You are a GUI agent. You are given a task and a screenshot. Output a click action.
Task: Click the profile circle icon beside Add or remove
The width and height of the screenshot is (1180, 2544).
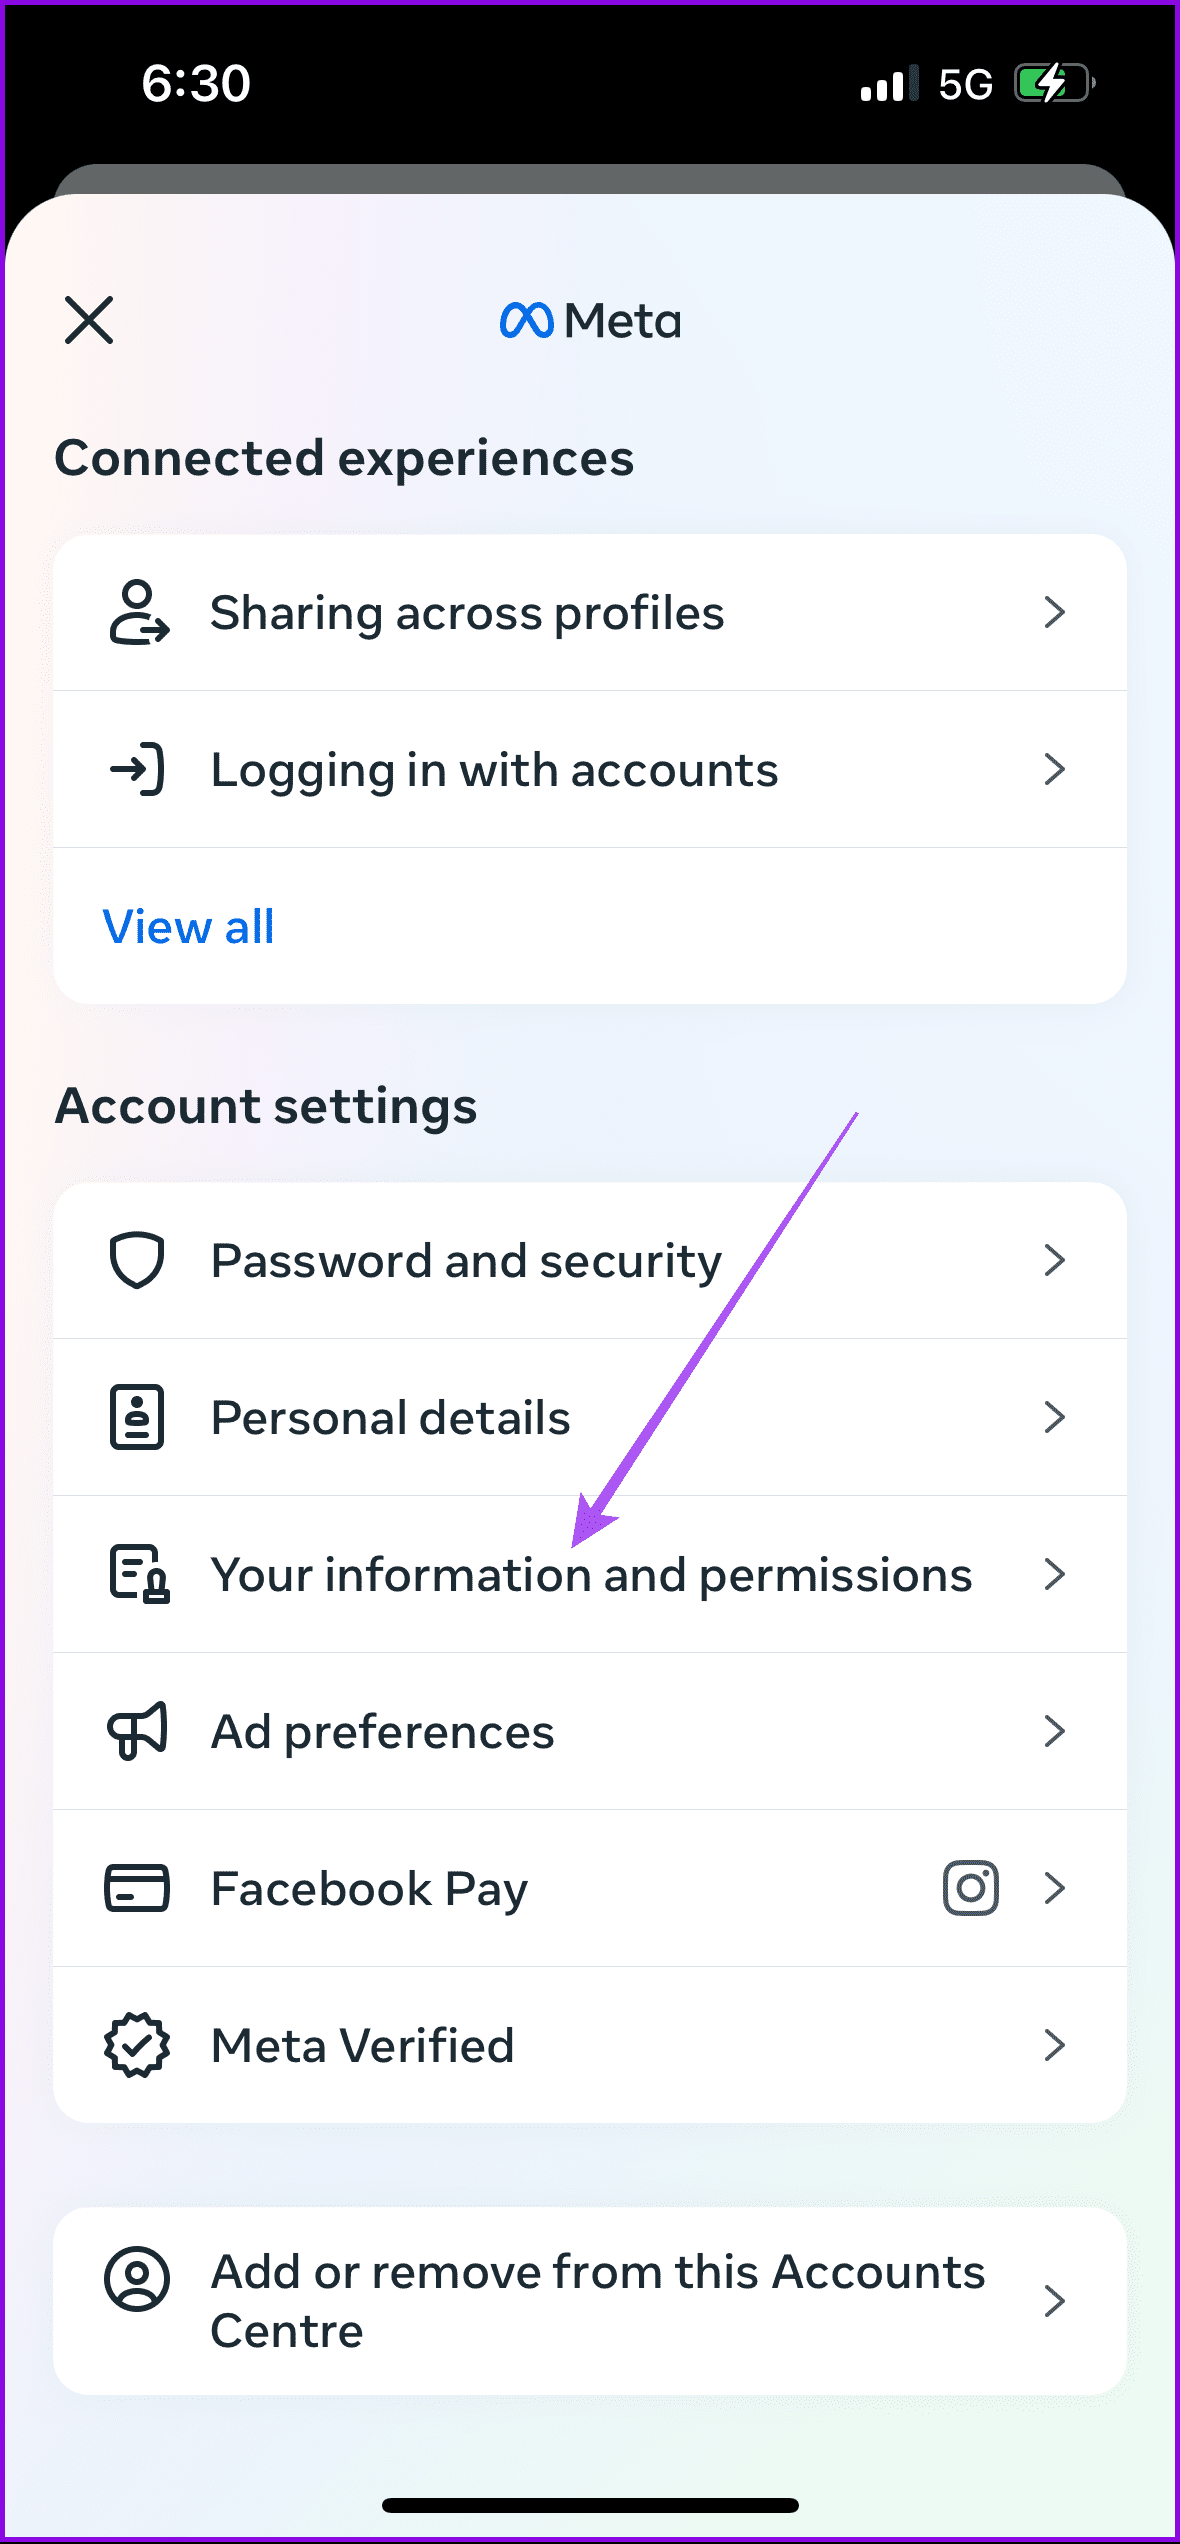[x=137, y=2300]
